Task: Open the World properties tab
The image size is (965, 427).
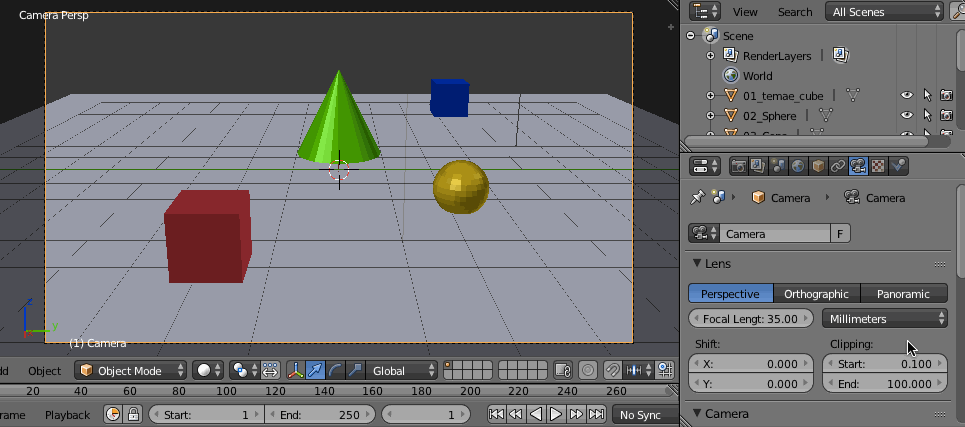Action: (x=798, y=166)
